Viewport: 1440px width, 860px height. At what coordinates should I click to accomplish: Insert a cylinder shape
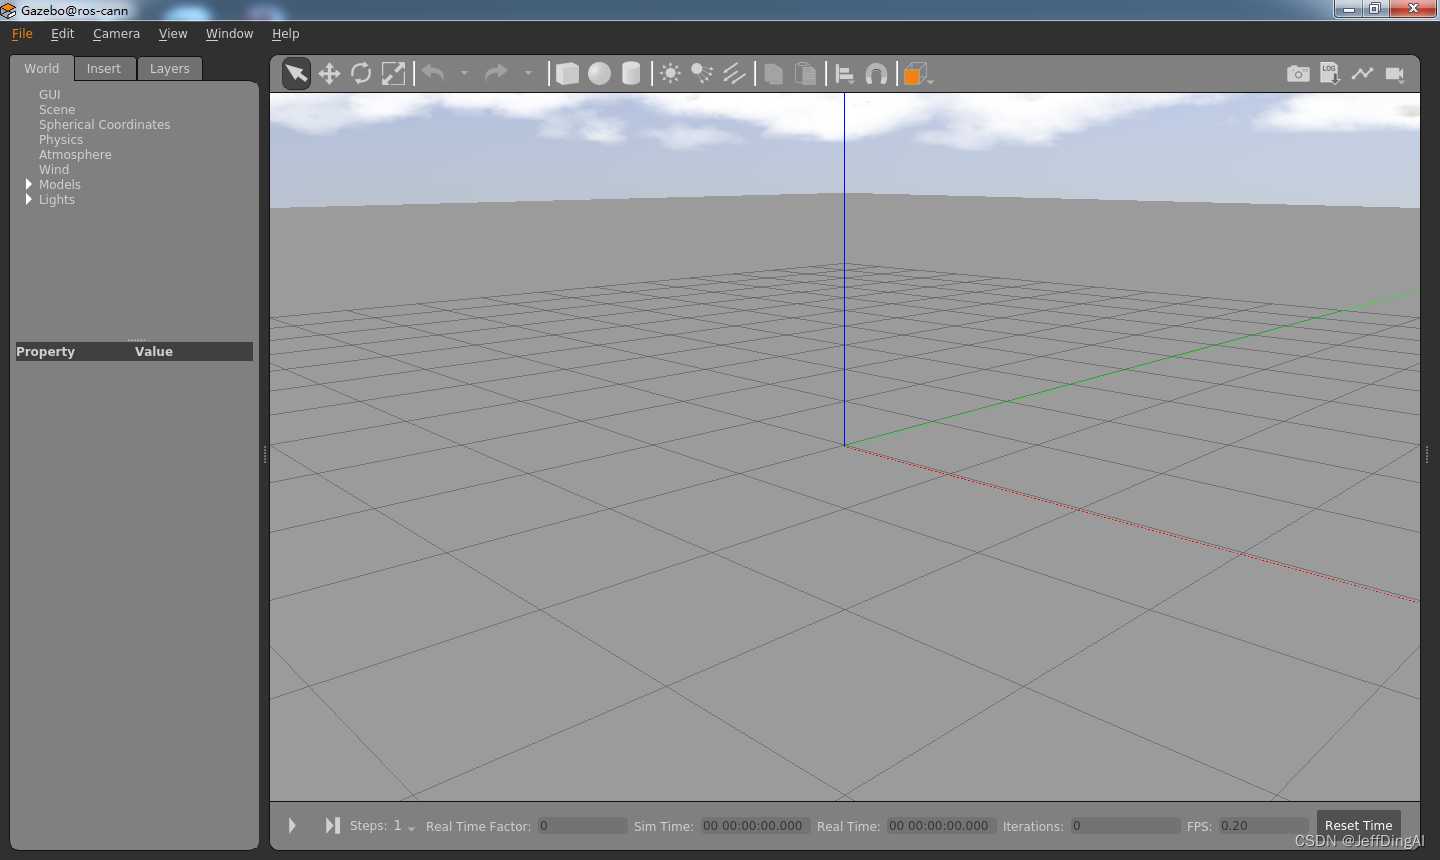click(631, 74)
